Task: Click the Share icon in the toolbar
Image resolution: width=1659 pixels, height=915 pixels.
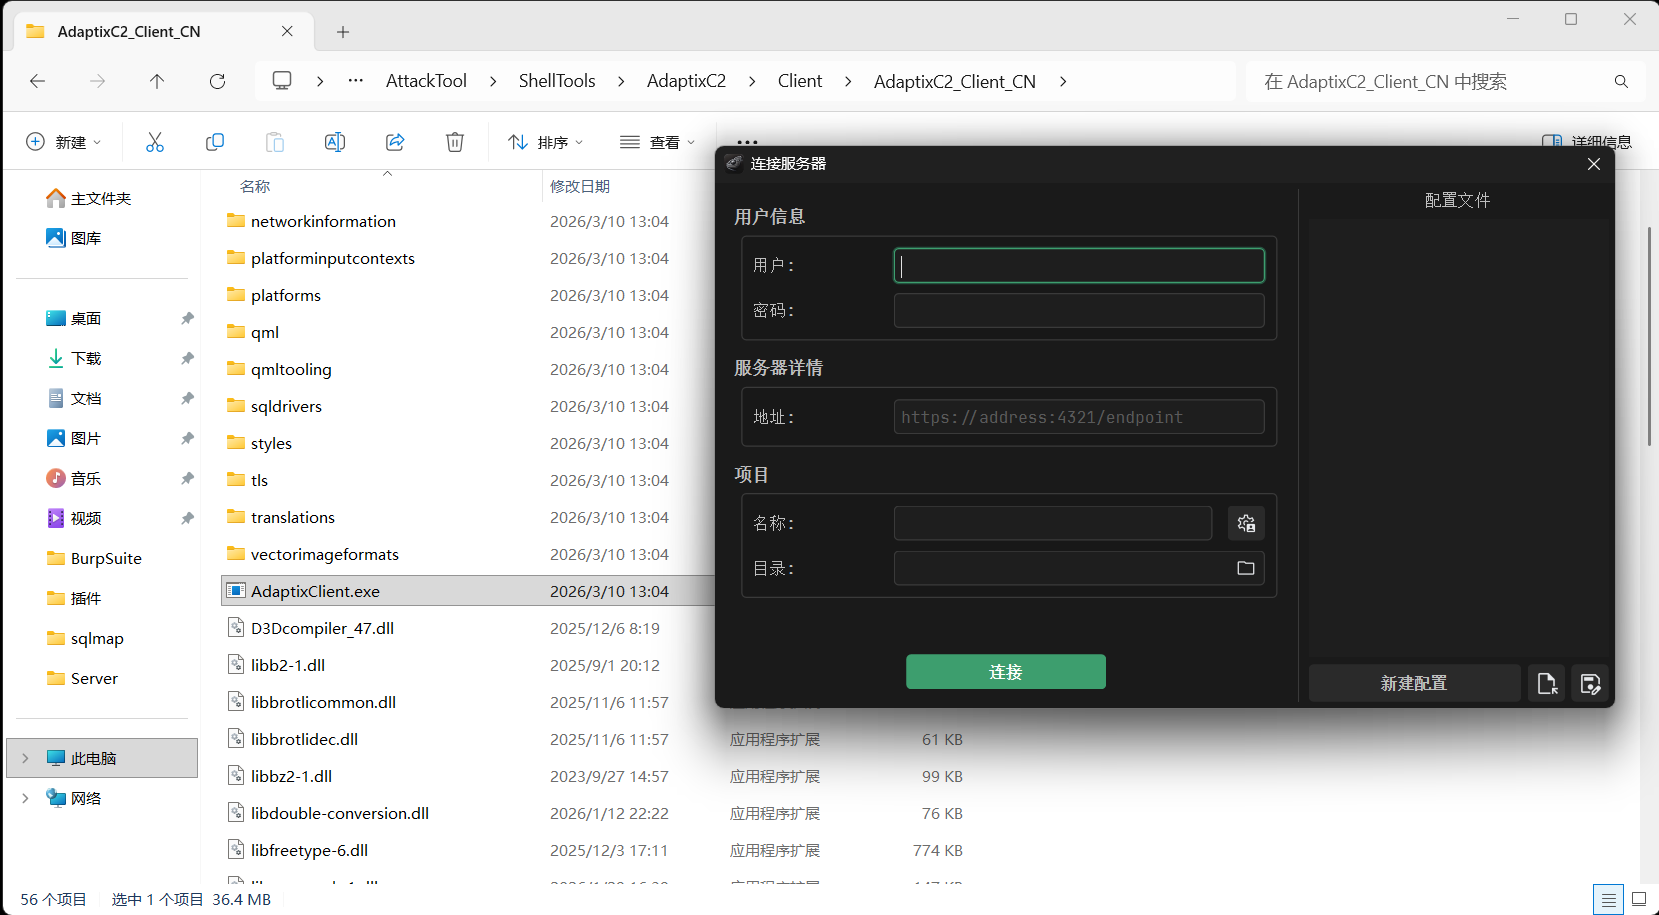Action: point(395,141)
